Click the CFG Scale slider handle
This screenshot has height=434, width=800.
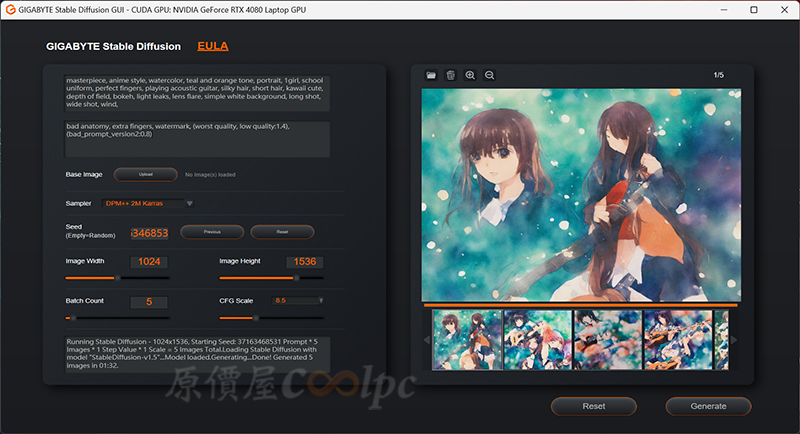tap(256, 318)
